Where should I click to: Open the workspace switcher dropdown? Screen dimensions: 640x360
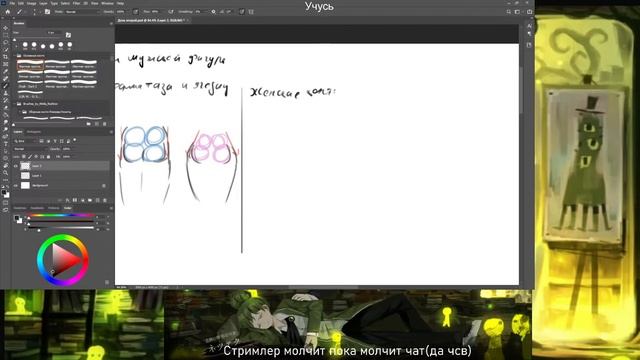pyautogui.click(x=517, y=12)
